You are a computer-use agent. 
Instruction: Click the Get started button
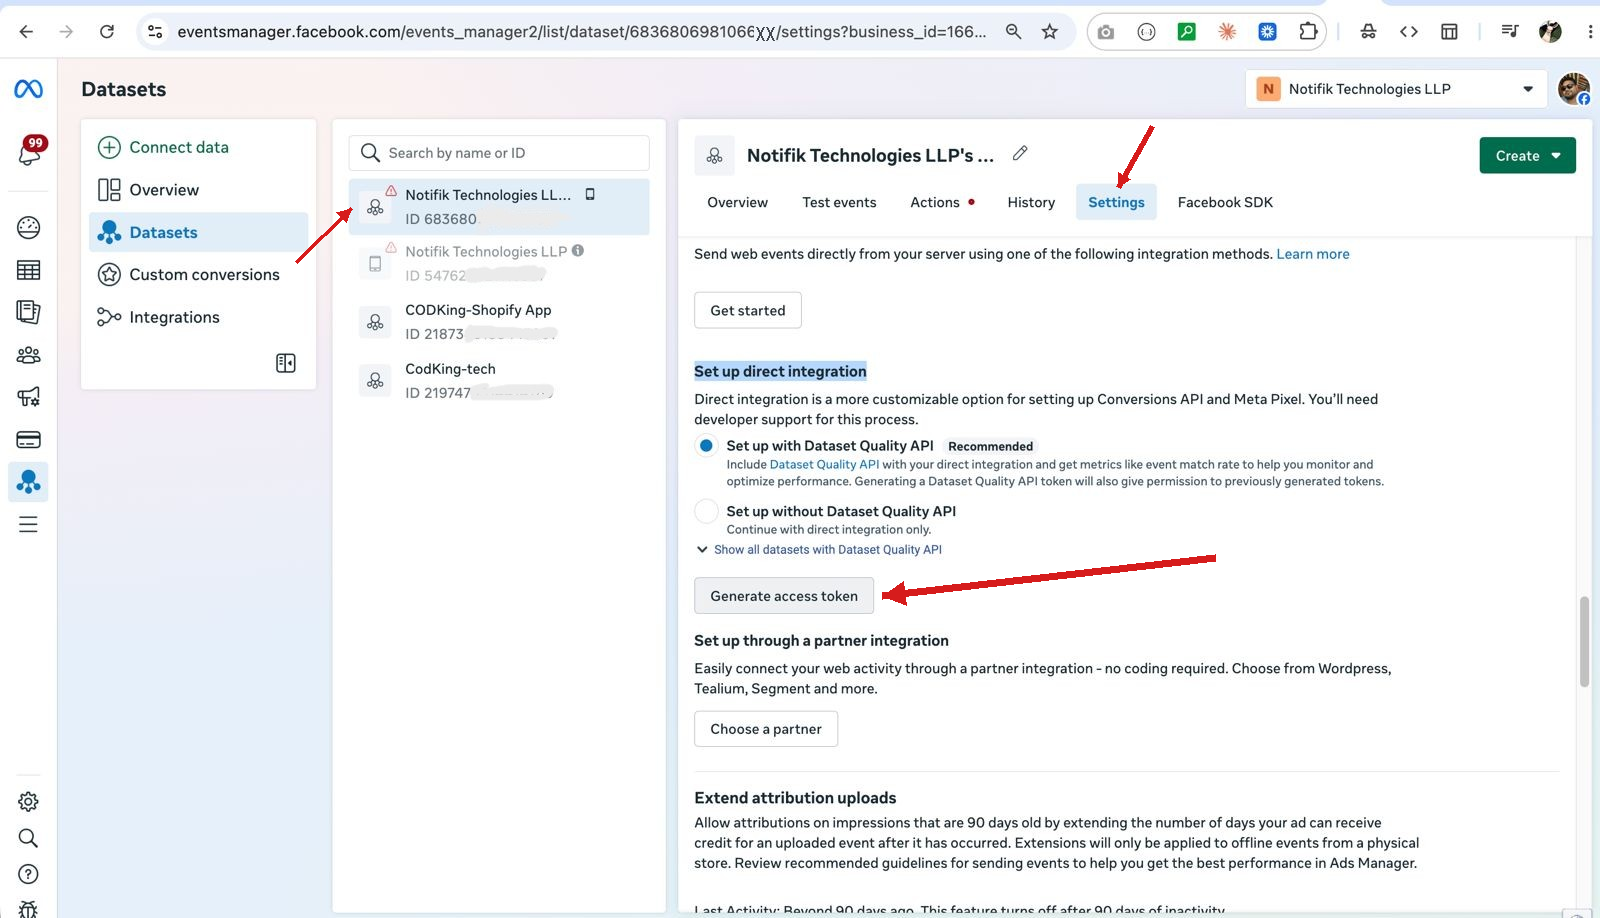[748, 311]
